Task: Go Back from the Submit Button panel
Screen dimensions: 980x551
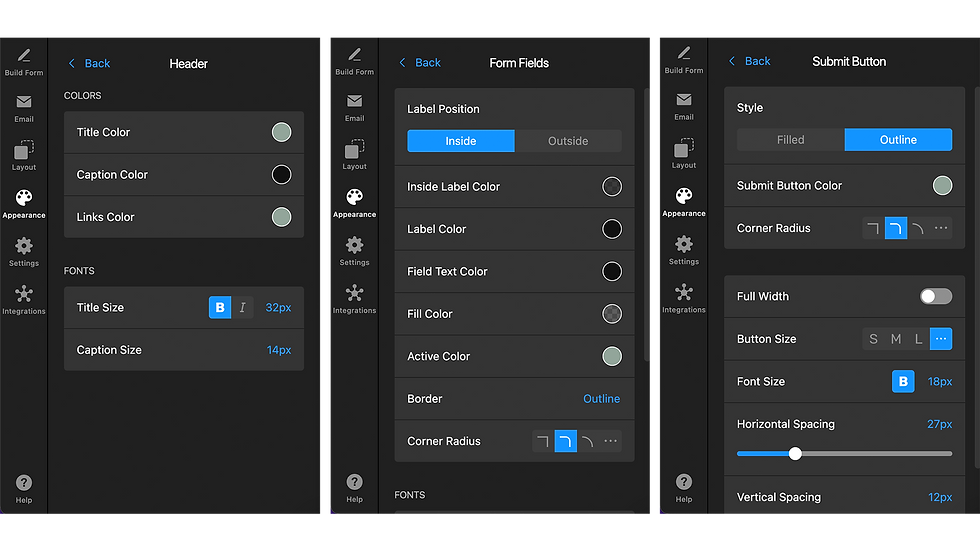Action: [x=749, y=61]
